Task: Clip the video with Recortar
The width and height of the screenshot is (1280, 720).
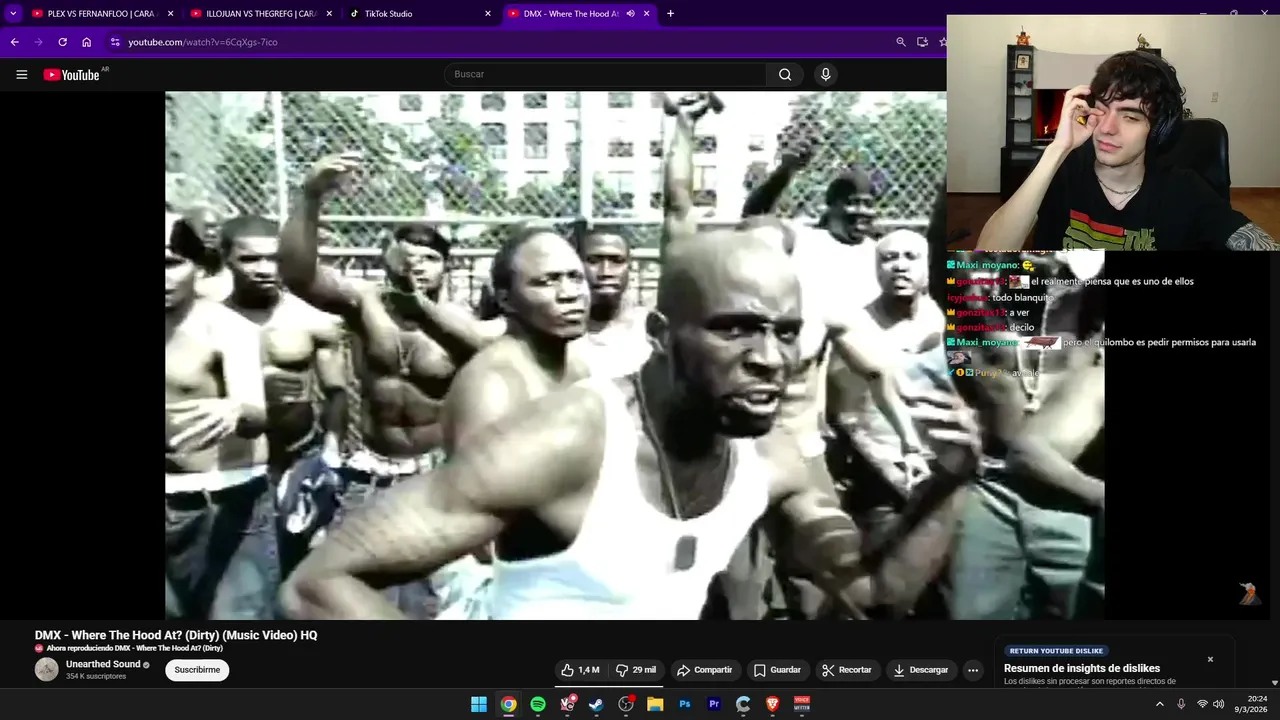Action: (x=846, y=670)
